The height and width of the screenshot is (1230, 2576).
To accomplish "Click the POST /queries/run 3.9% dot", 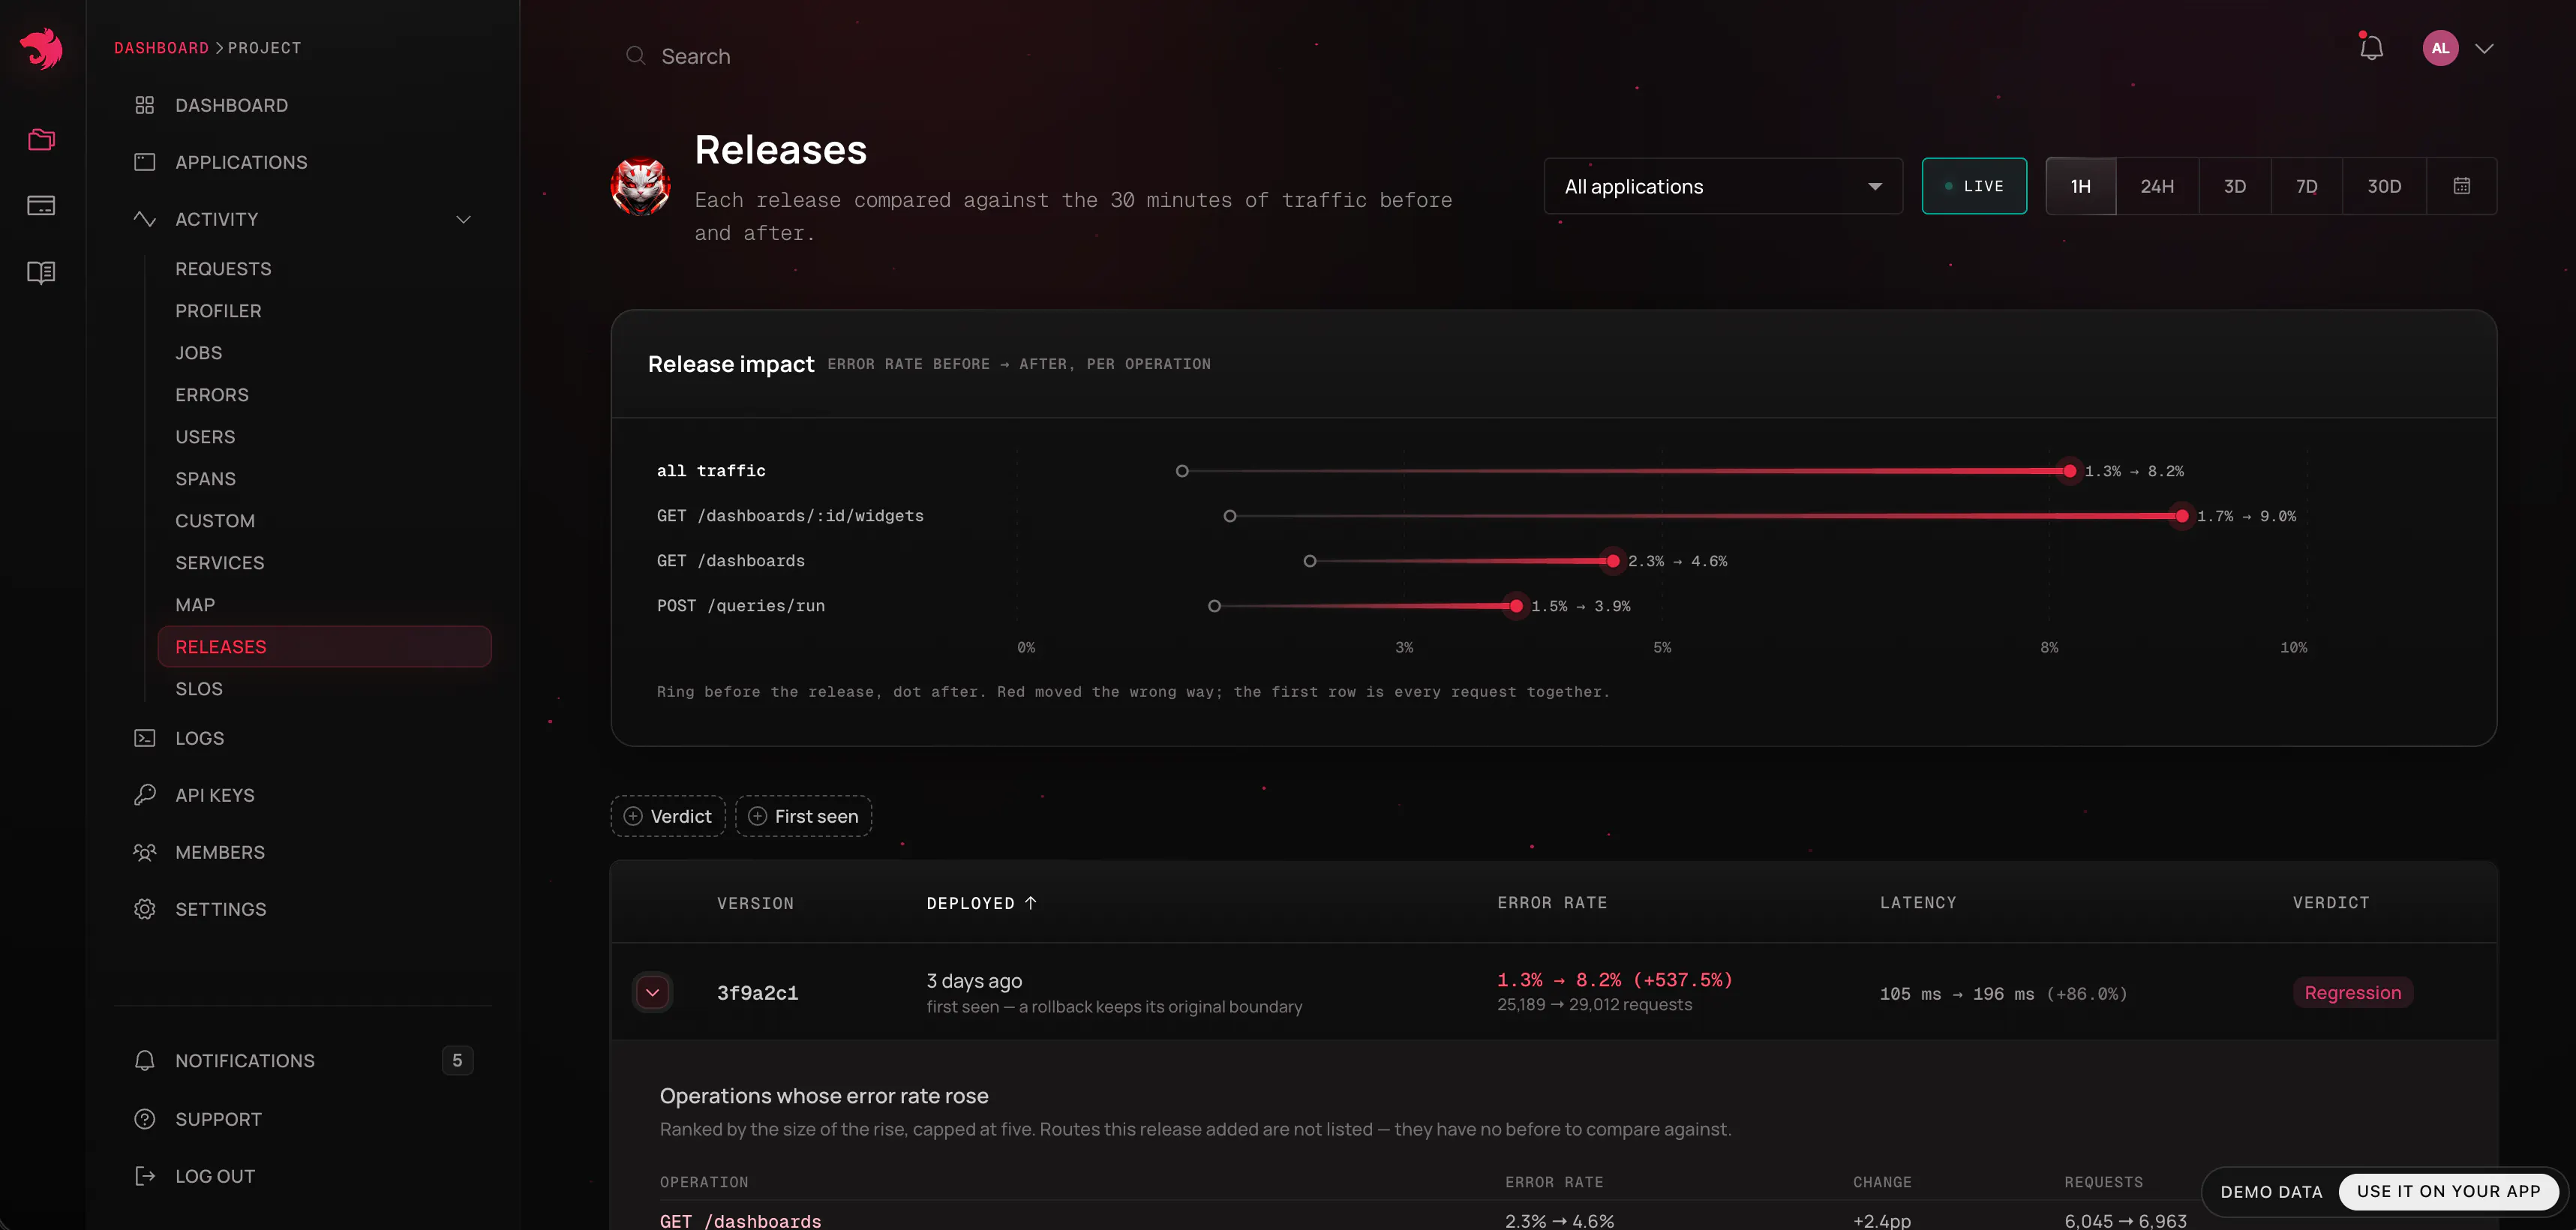I will [x=1516, y=606].
